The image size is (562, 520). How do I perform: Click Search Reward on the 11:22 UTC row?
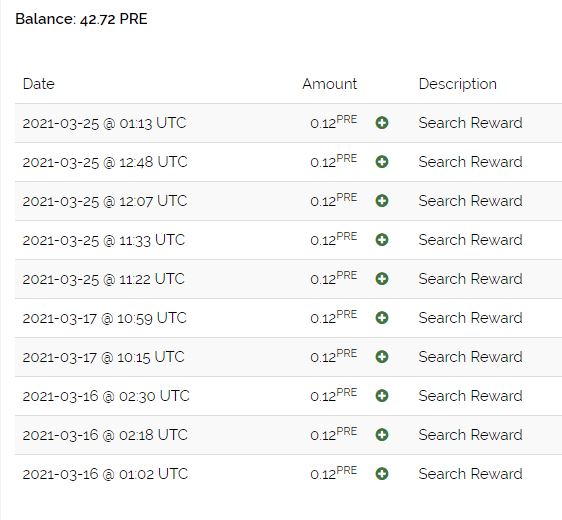point(471,279)
